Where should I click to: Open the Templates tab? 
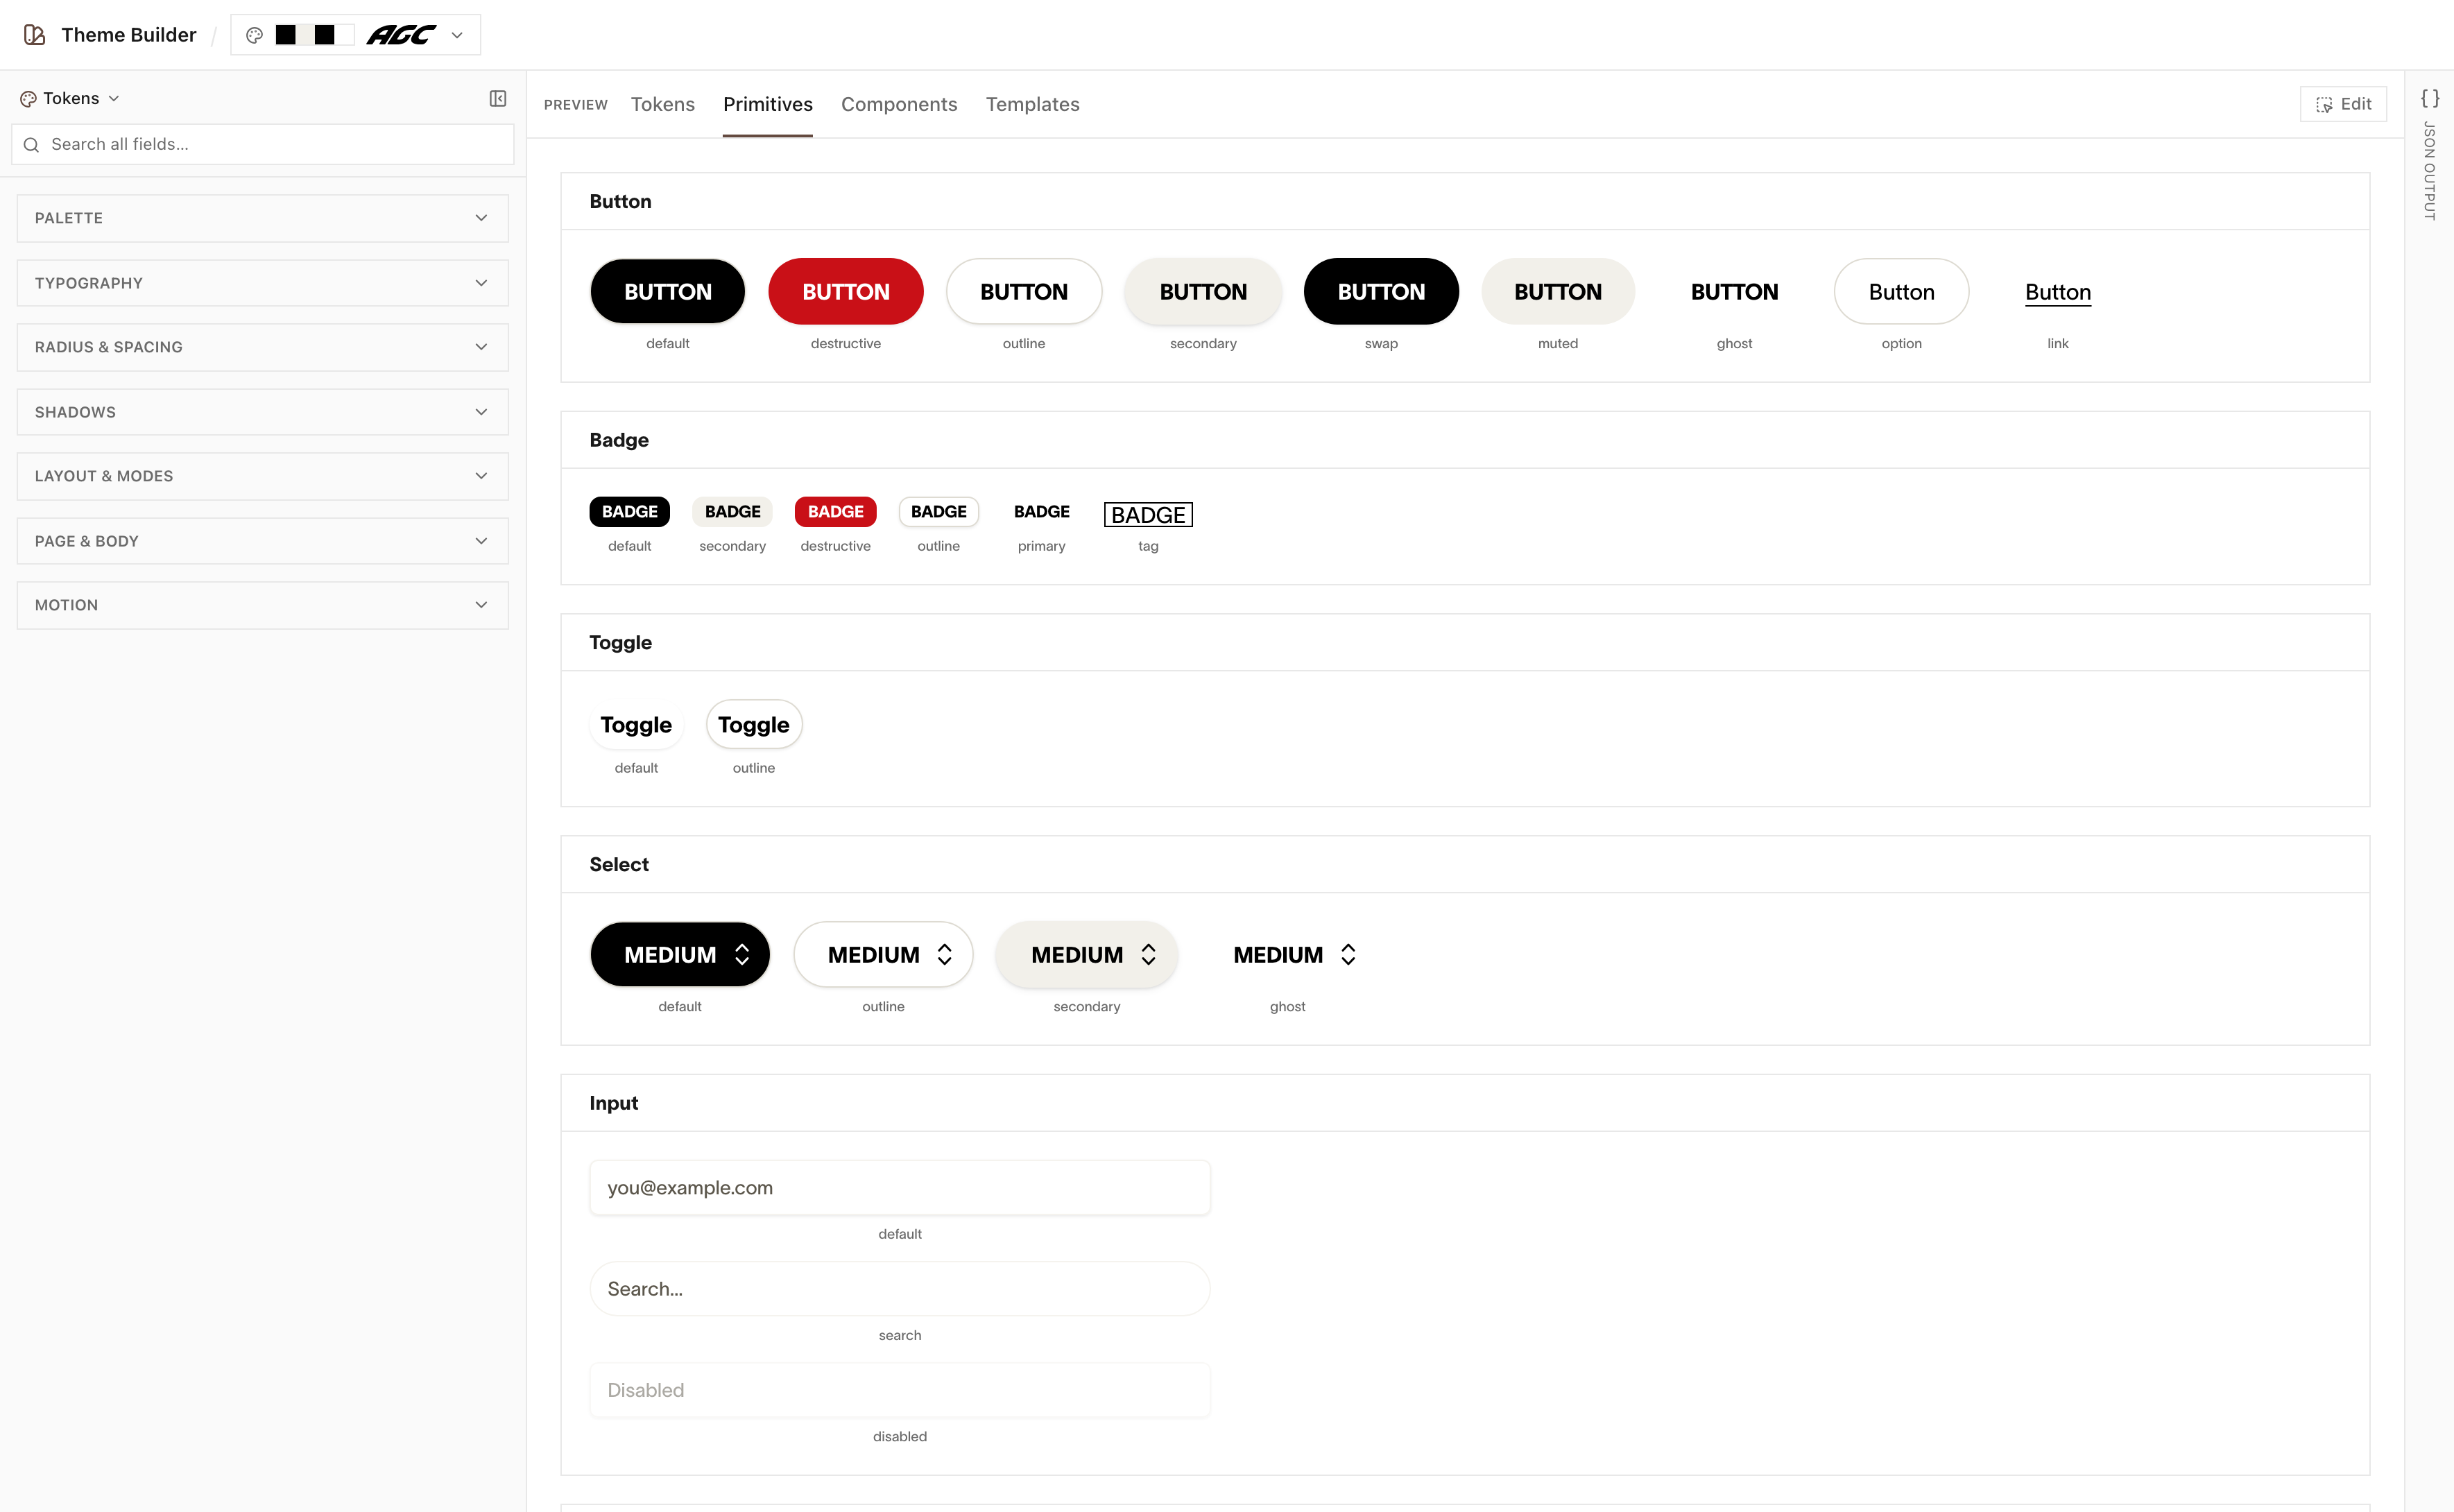tap(1032, 104)
